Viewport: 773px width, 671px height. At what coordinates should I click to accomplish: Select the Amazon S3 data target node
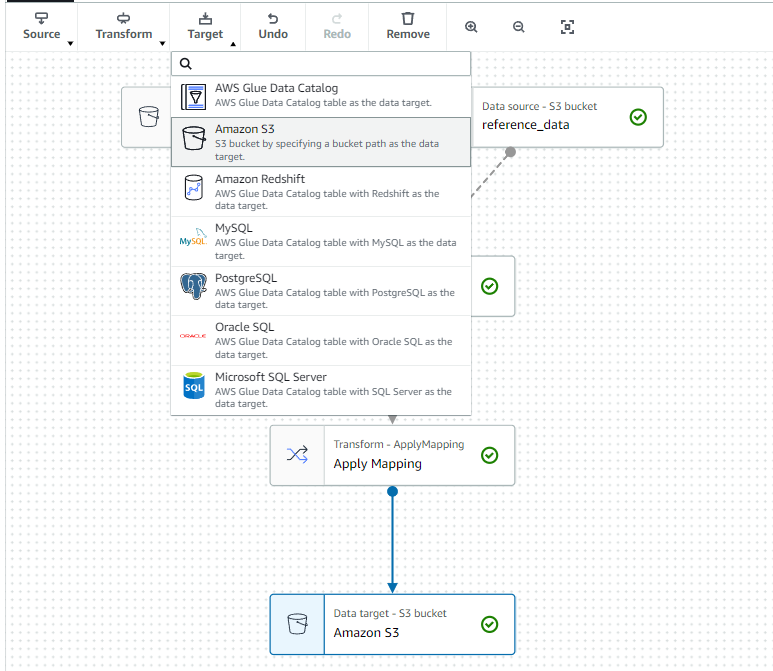coord(392,625)
